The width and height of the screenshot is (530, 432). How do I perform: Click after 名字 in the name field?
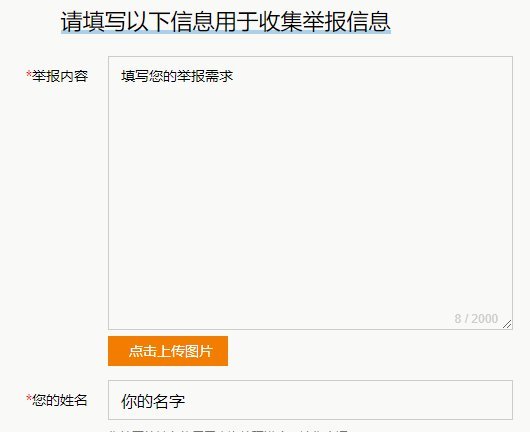[186, 401]
